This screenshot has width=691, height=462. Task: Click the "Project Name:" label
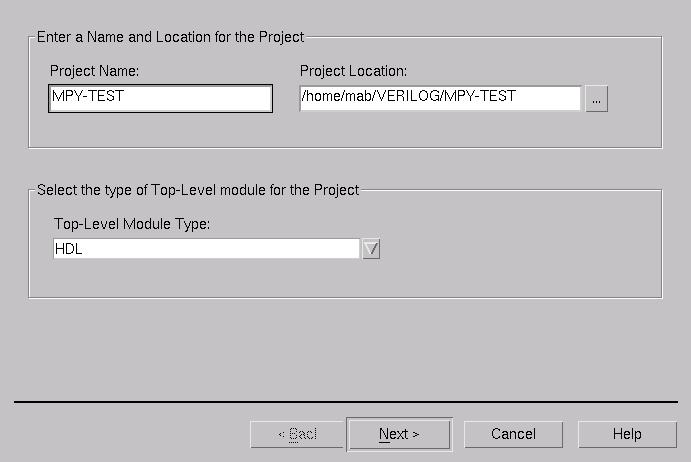click(x=94, y=71)
